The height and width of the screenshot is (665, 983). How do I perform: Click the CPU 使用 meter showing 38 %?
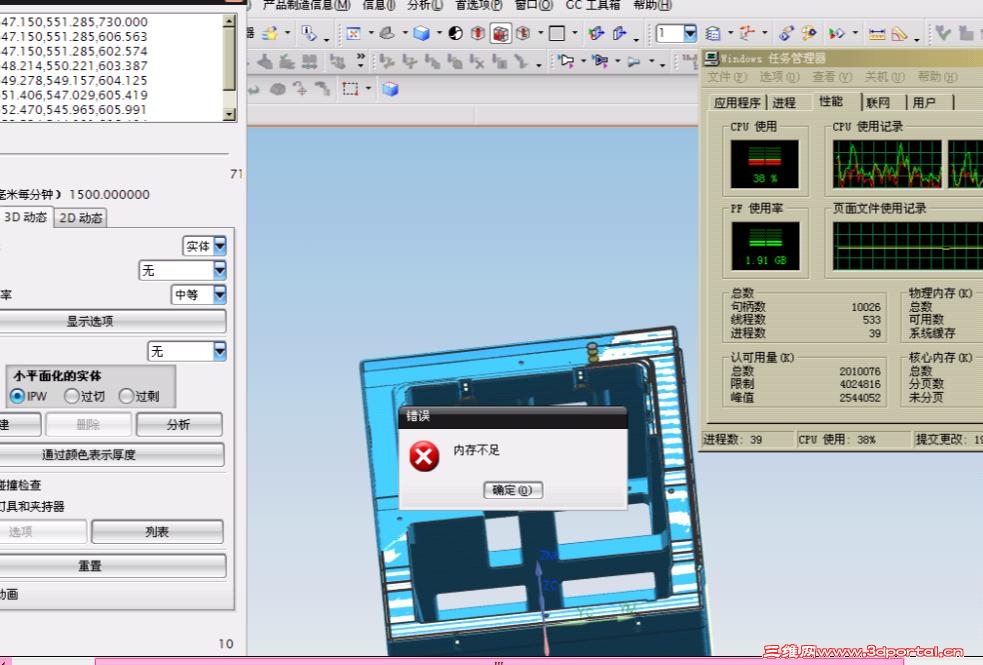(x=764, y=164)
